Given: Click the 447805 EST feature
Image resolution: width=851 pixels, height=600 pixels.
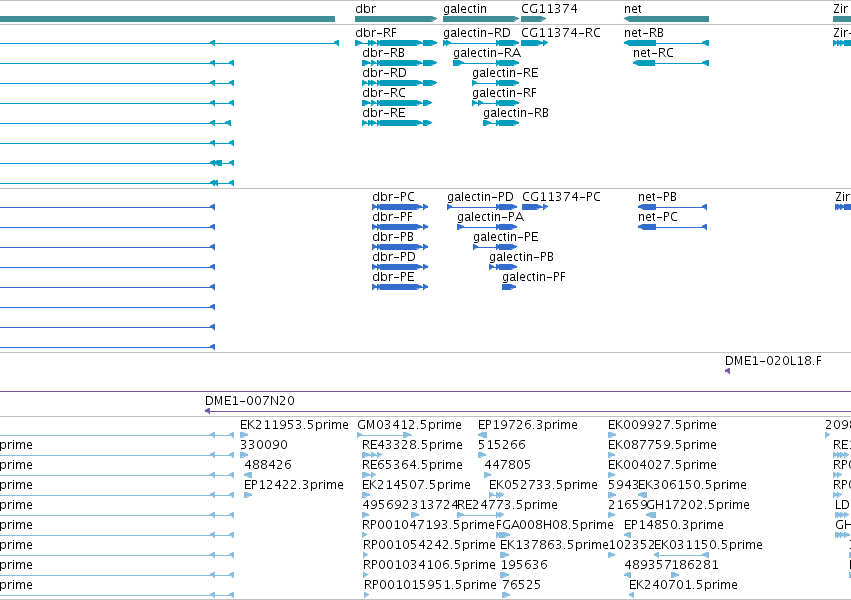Looking at the screenshot, I should point(487,475).
